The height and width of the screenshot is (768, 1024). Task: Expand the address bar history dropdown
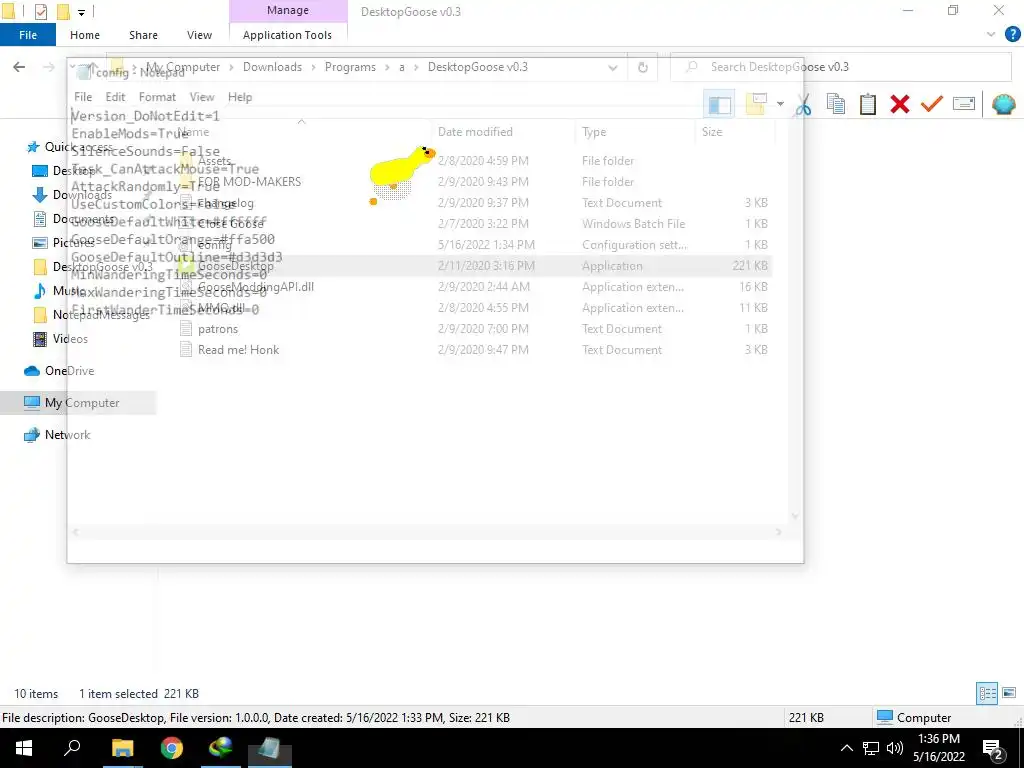pos(613,67)
